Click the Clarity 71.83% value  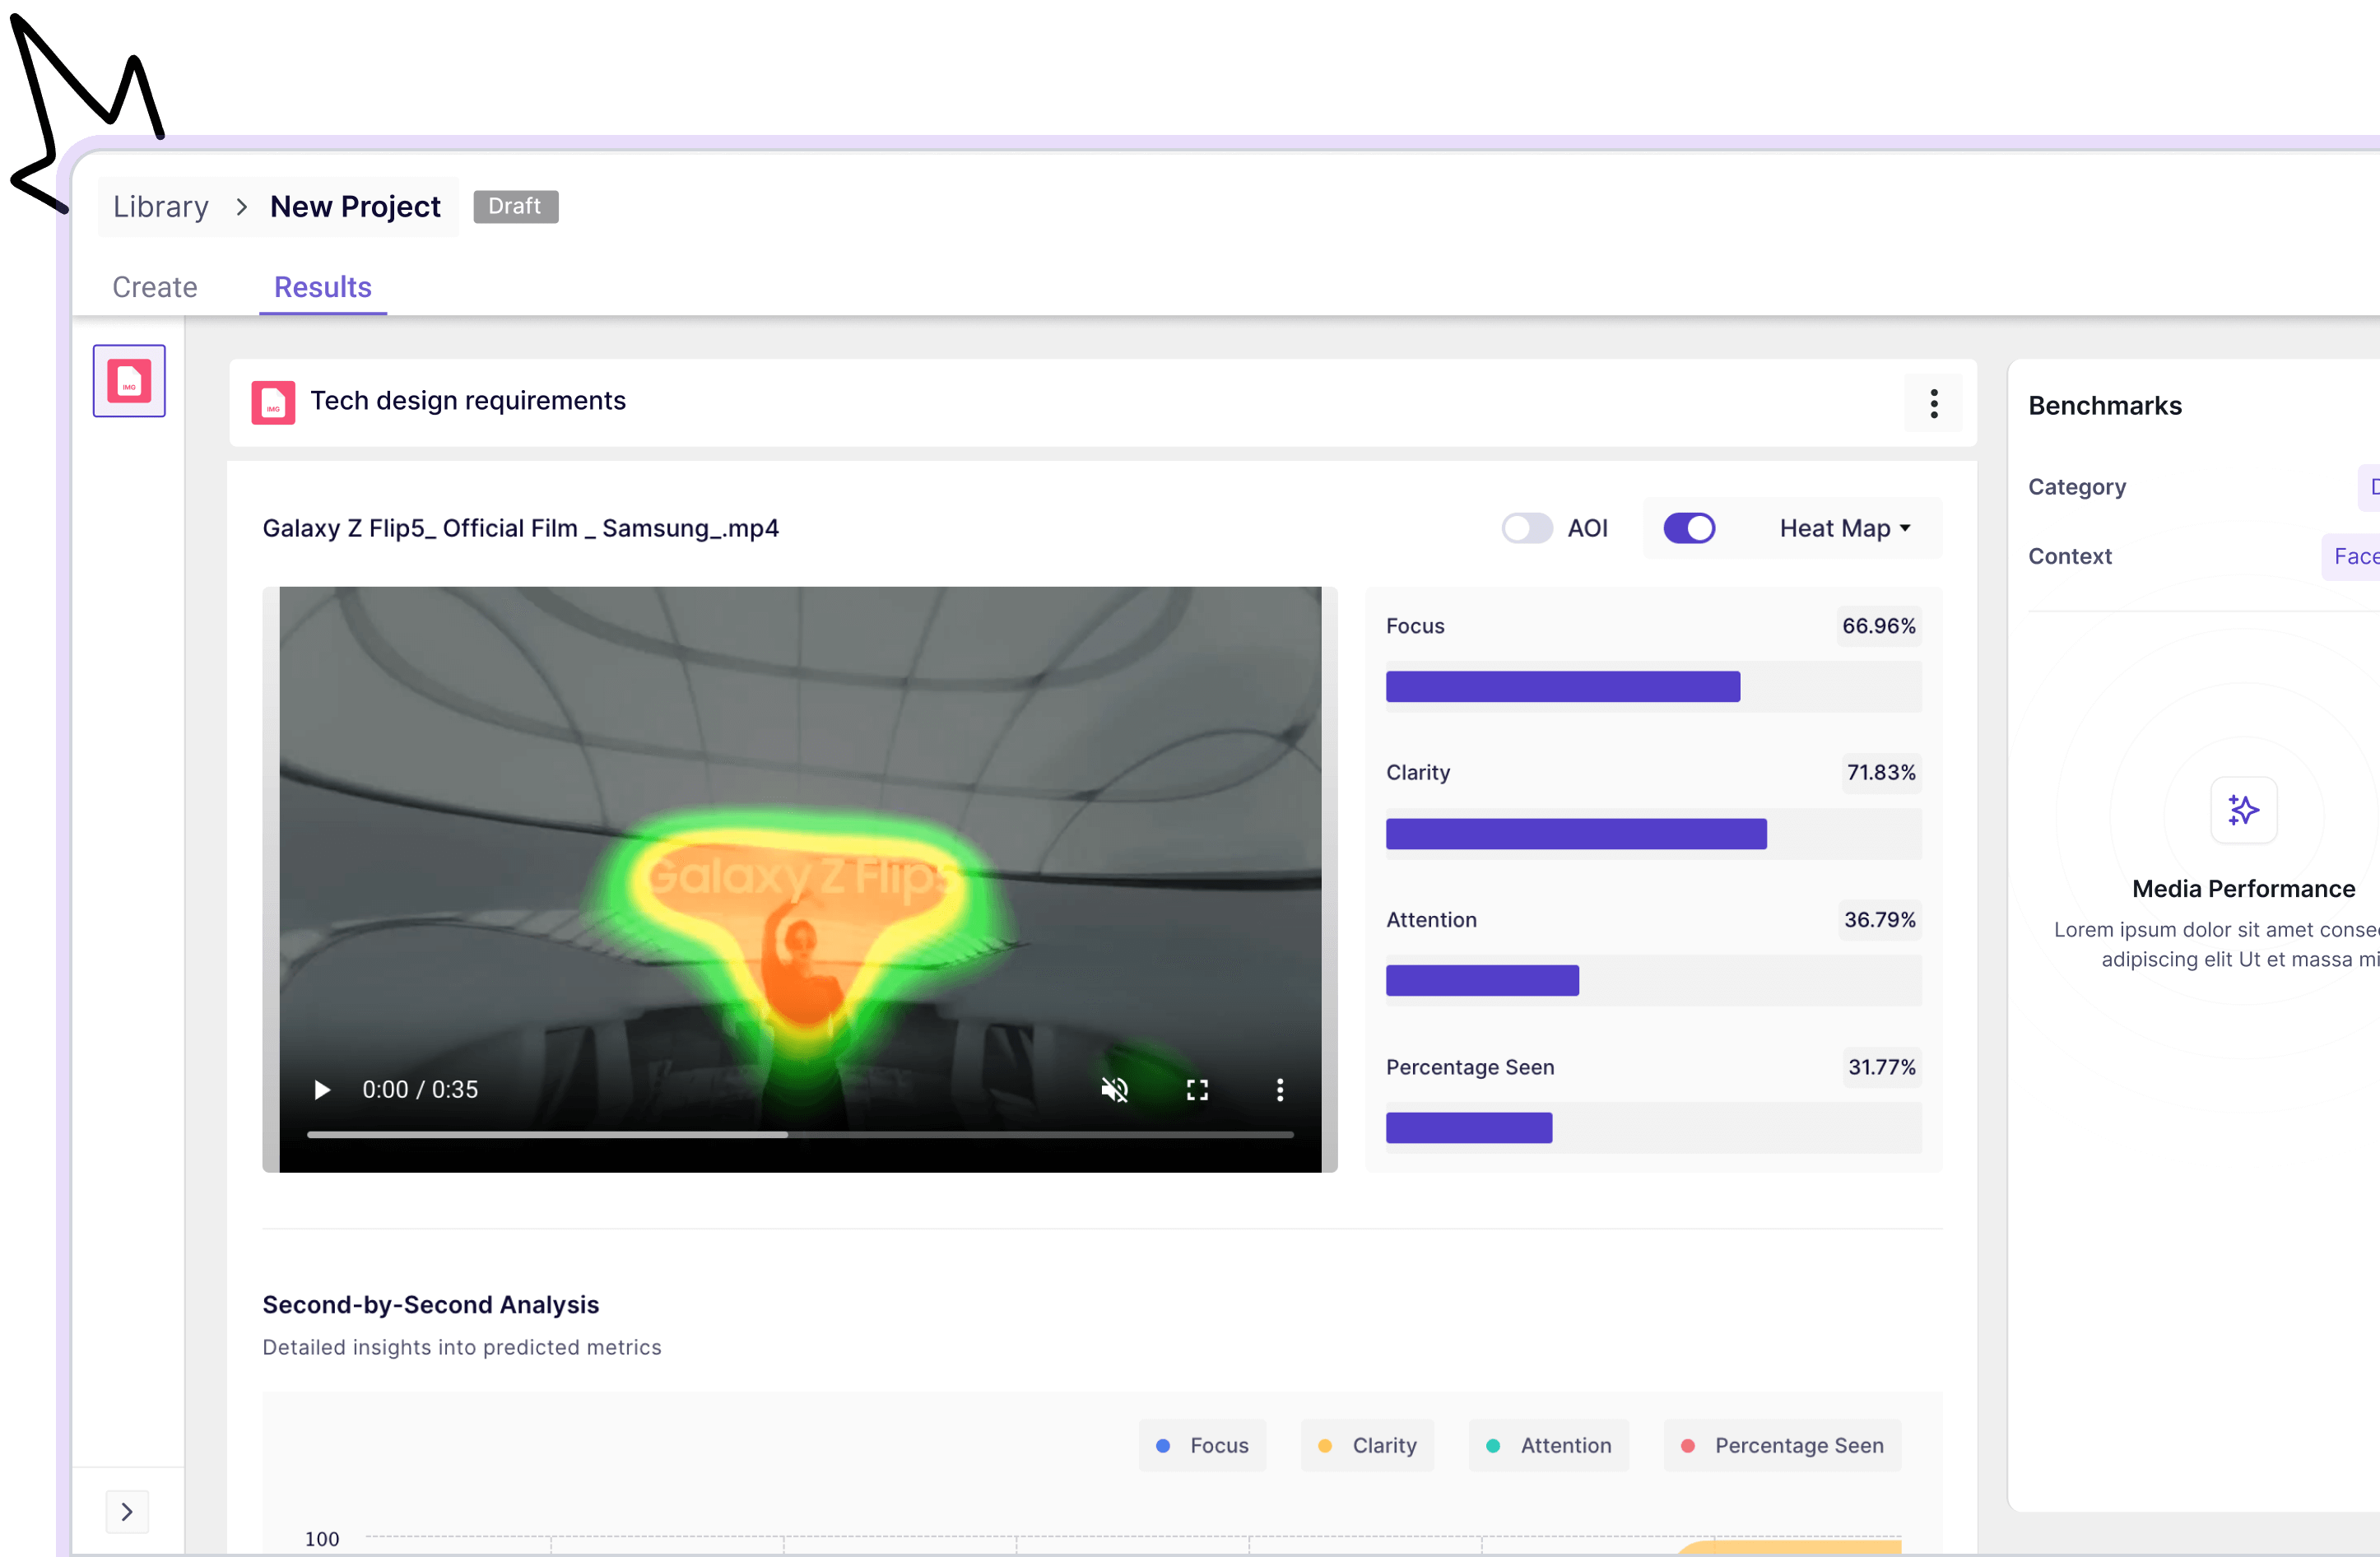[x=1881, y=772]
